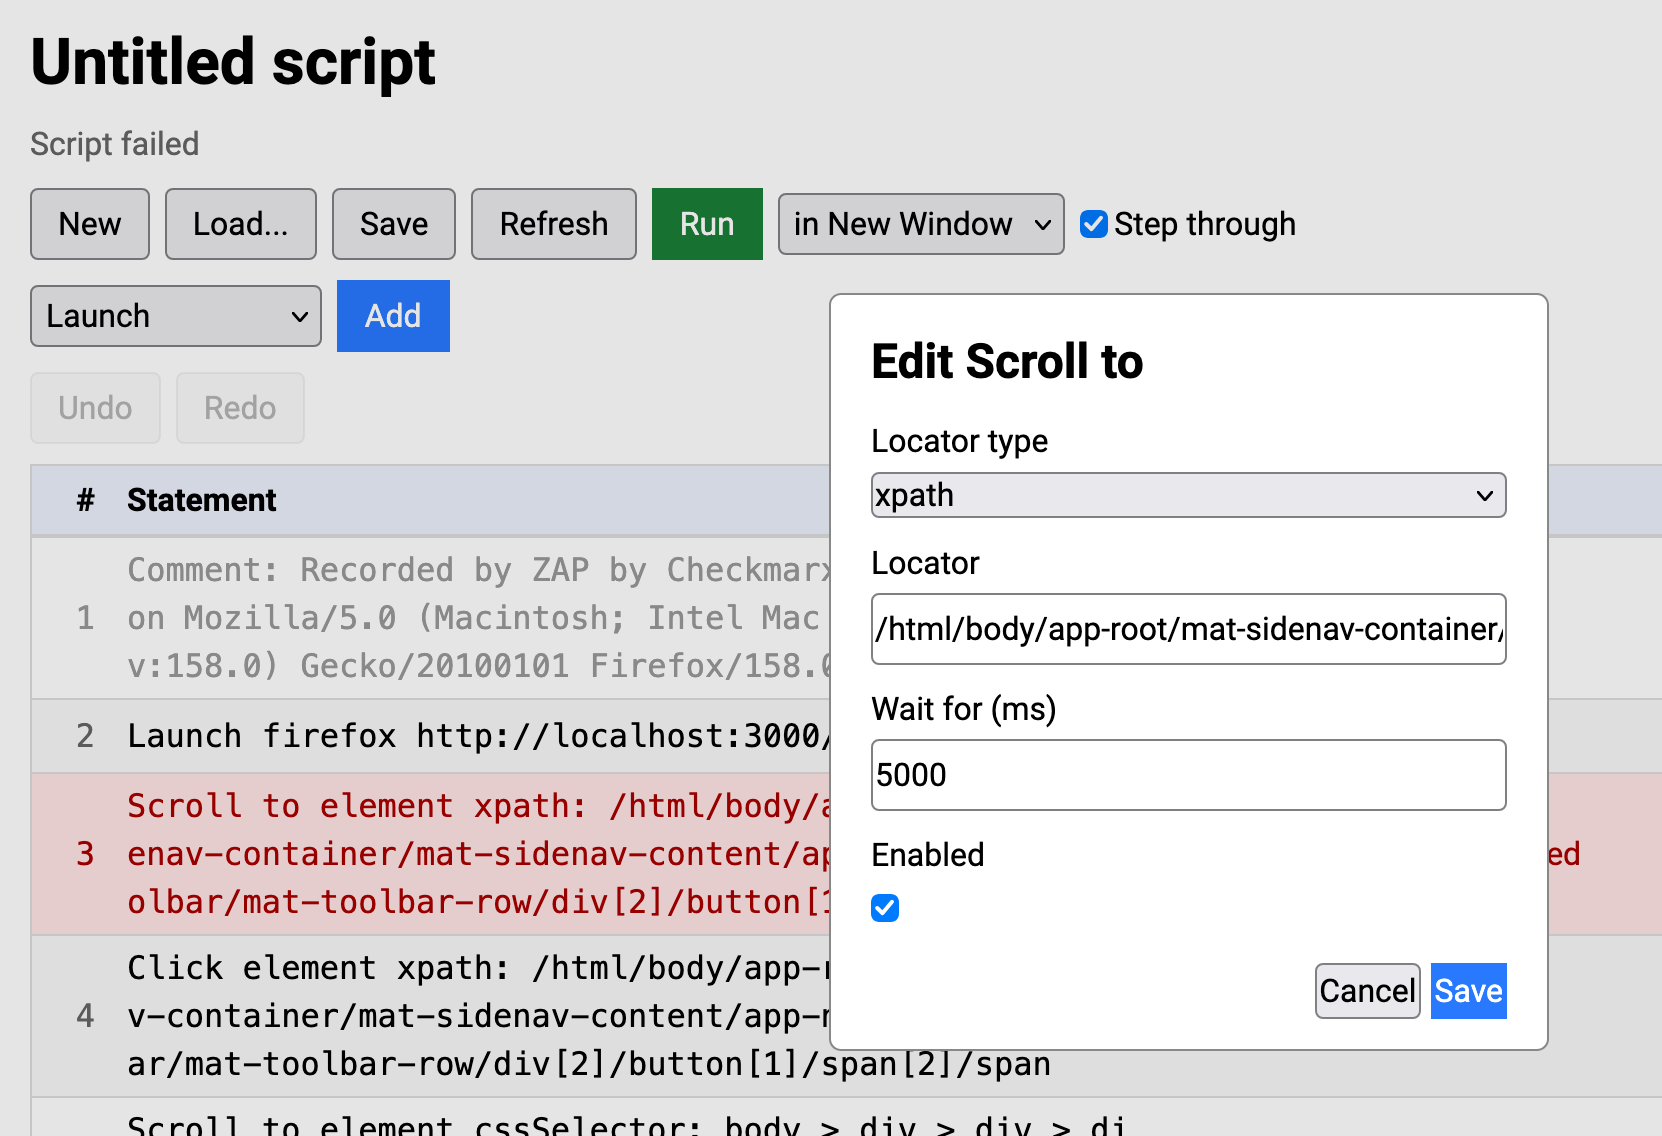
Task: Save the Edit Scroll to dialog changes
Action: [x=1468, y=991]
